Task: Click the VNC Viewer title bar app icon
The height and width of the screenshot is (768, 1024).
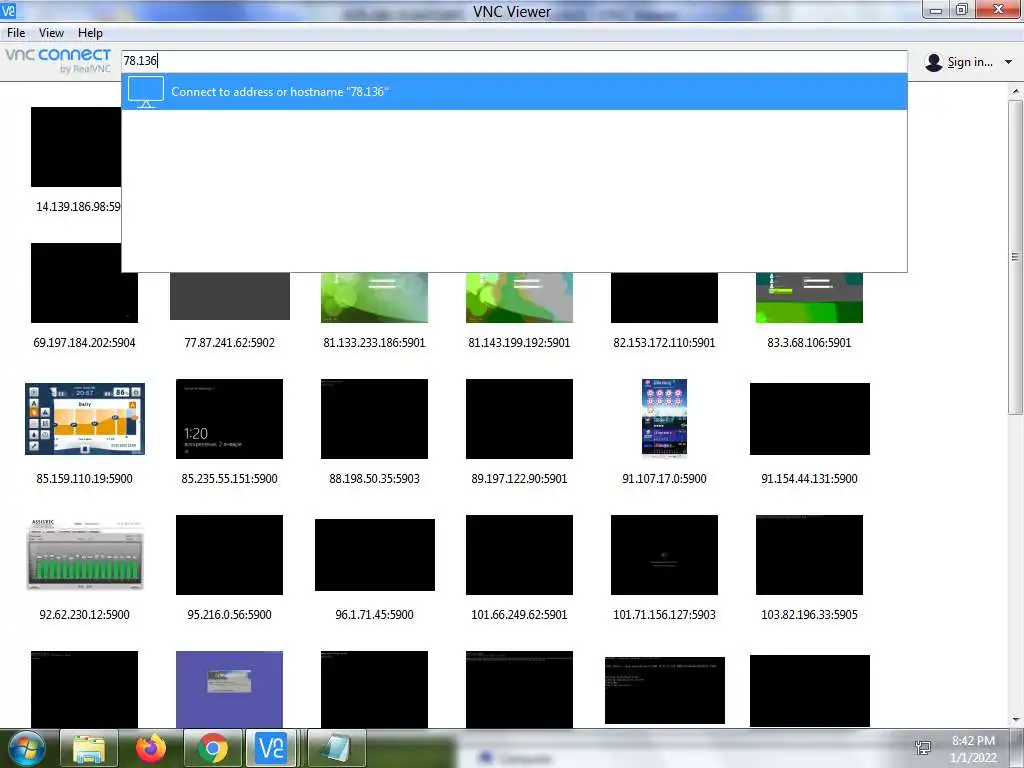Action: coord(9,10)
